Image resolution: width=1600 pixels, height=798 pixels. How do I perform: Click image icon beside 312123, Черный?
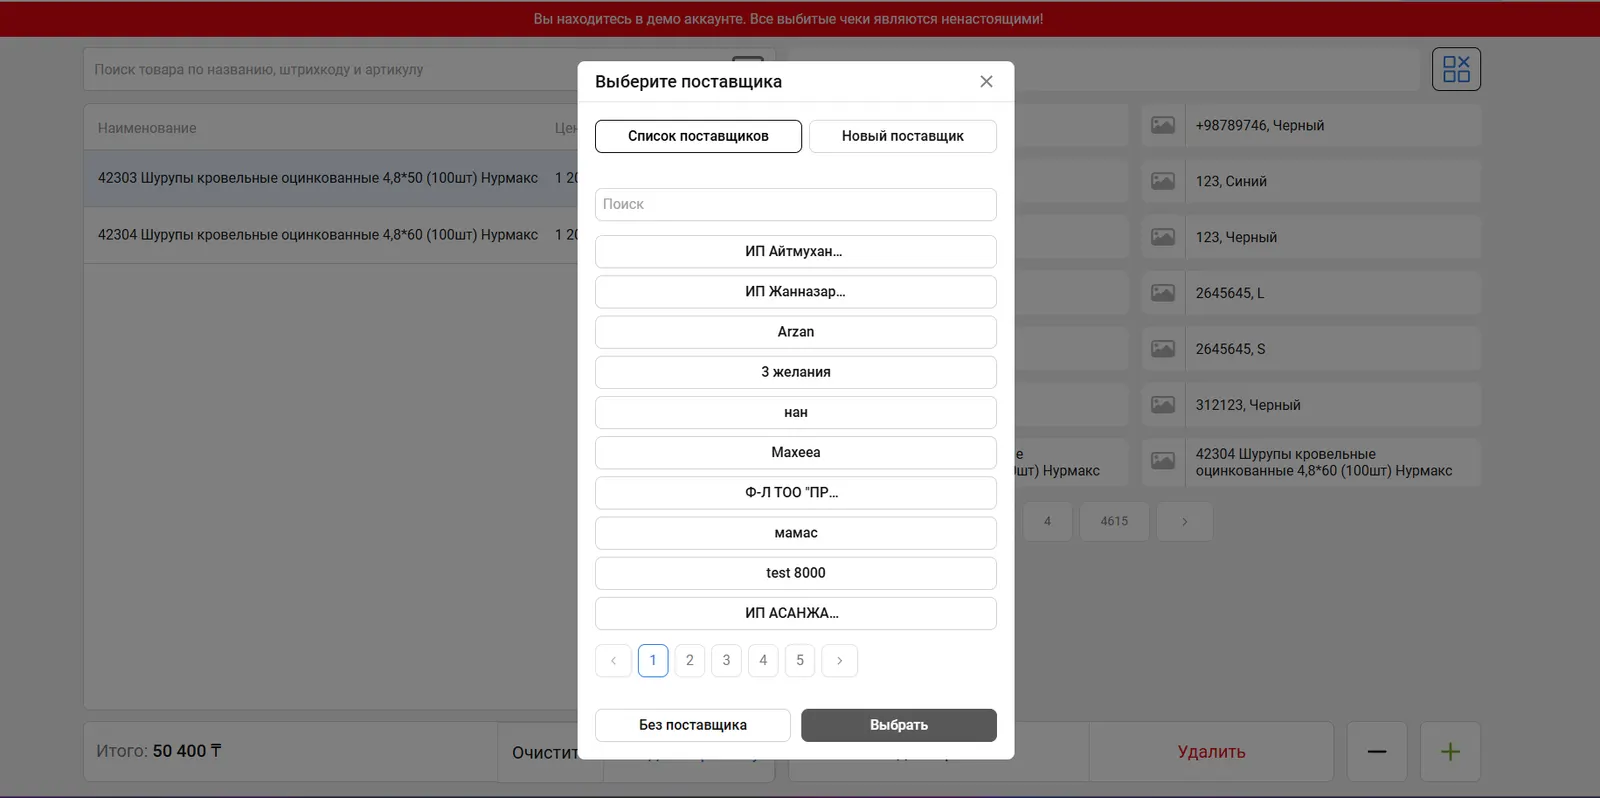[1163, 406]
